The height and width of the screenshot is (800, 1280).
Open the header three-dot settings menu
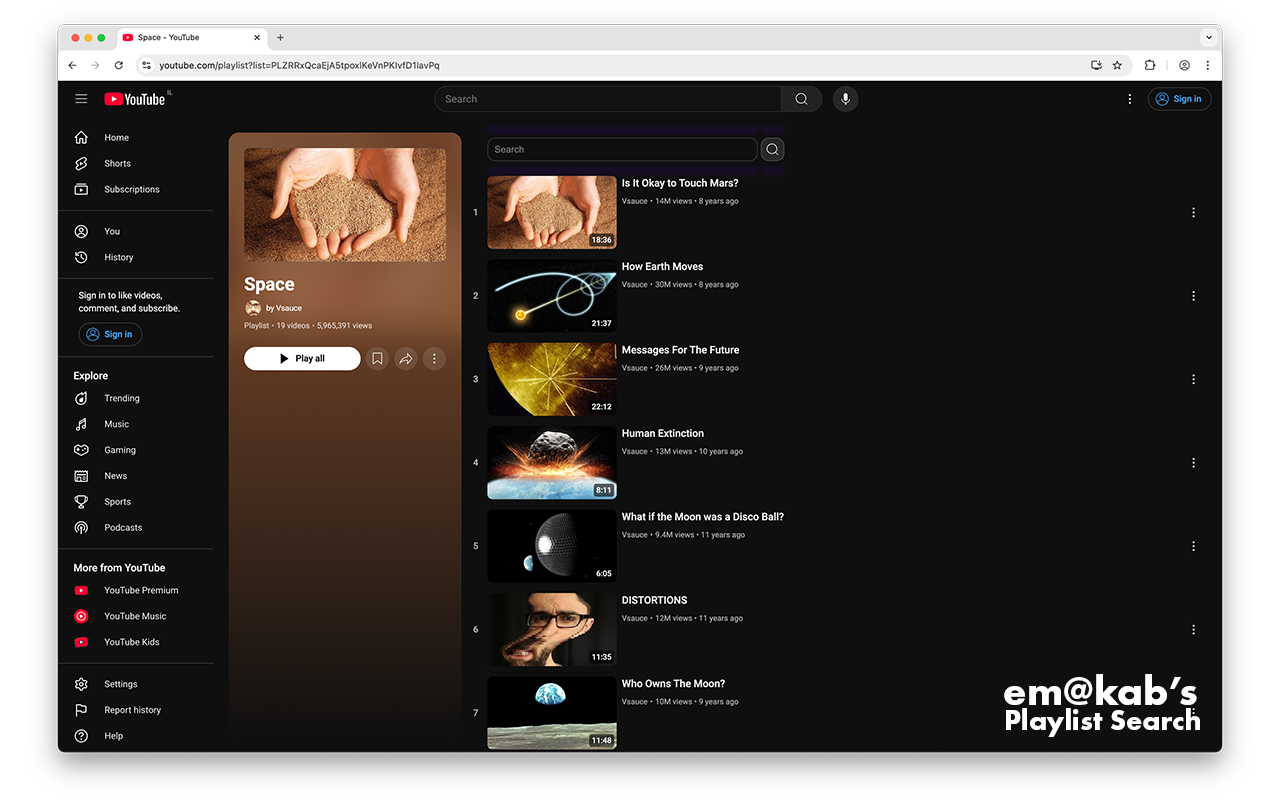tap(1130, 99)
